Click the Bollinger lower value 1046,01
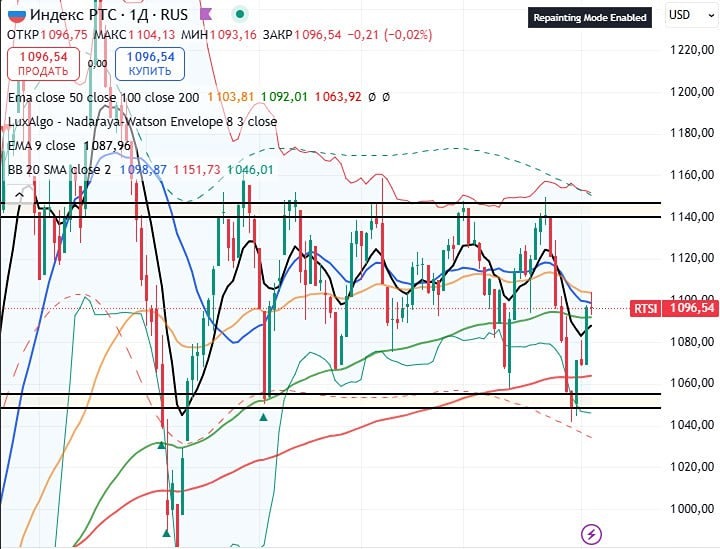720x549 pixels. (250, 170)
